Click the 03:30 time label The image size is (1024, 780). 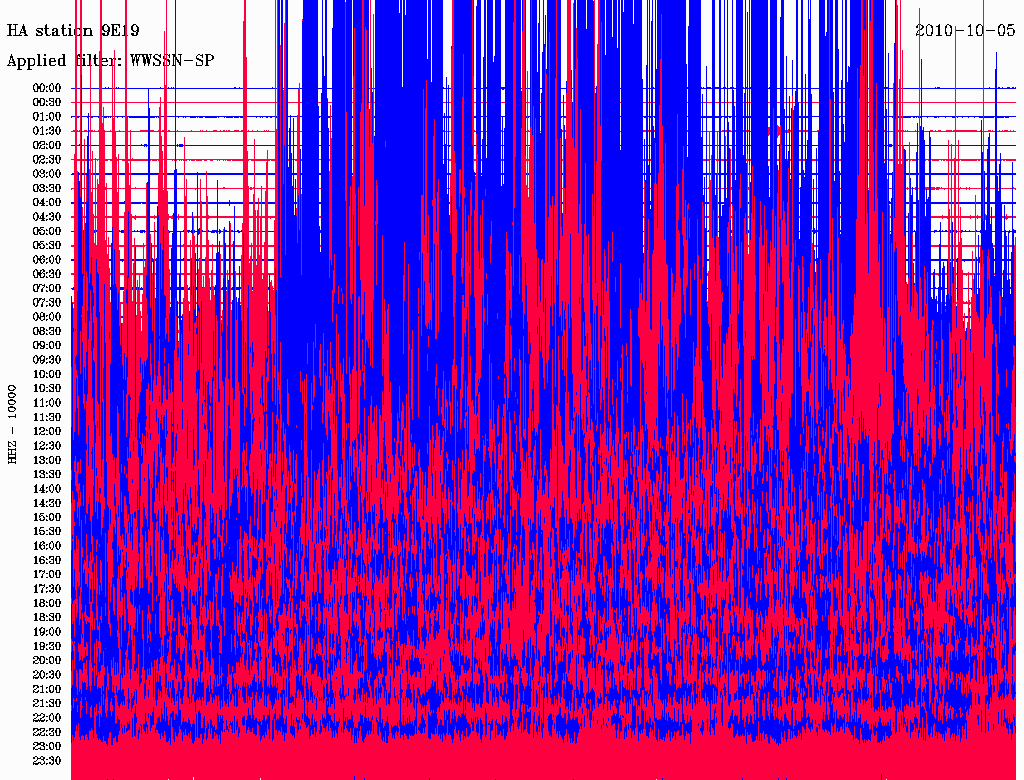coord(47,189)
